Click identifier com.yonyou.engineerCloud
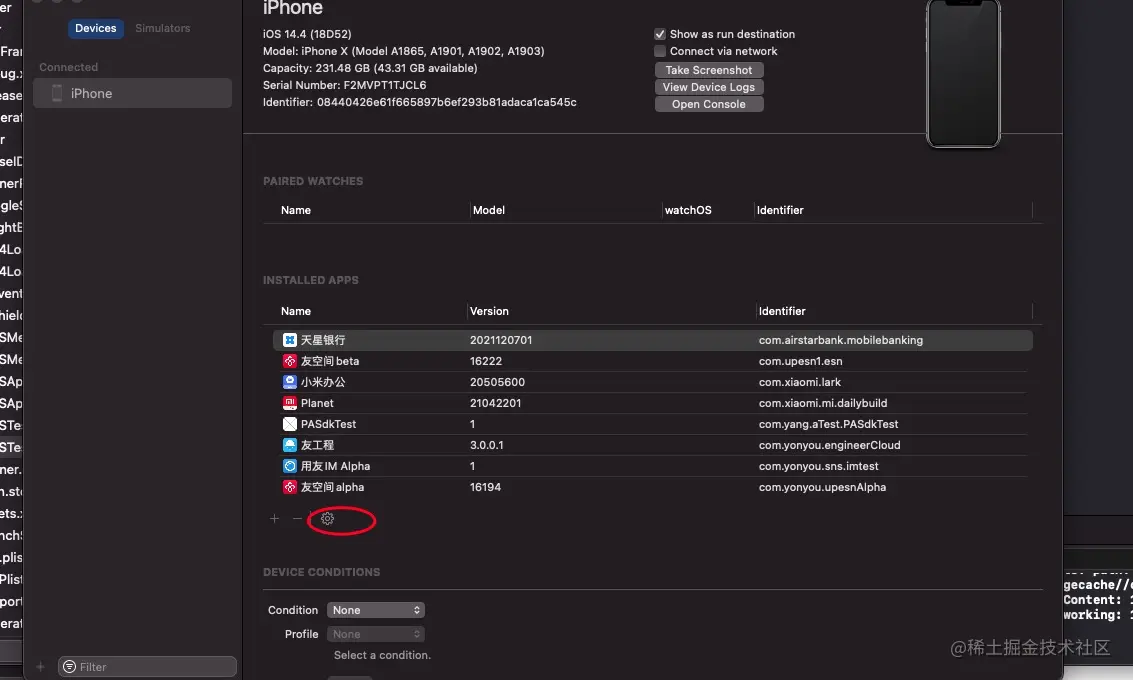This screenshot has width=1133, height=680. click(x=829, y=444)
